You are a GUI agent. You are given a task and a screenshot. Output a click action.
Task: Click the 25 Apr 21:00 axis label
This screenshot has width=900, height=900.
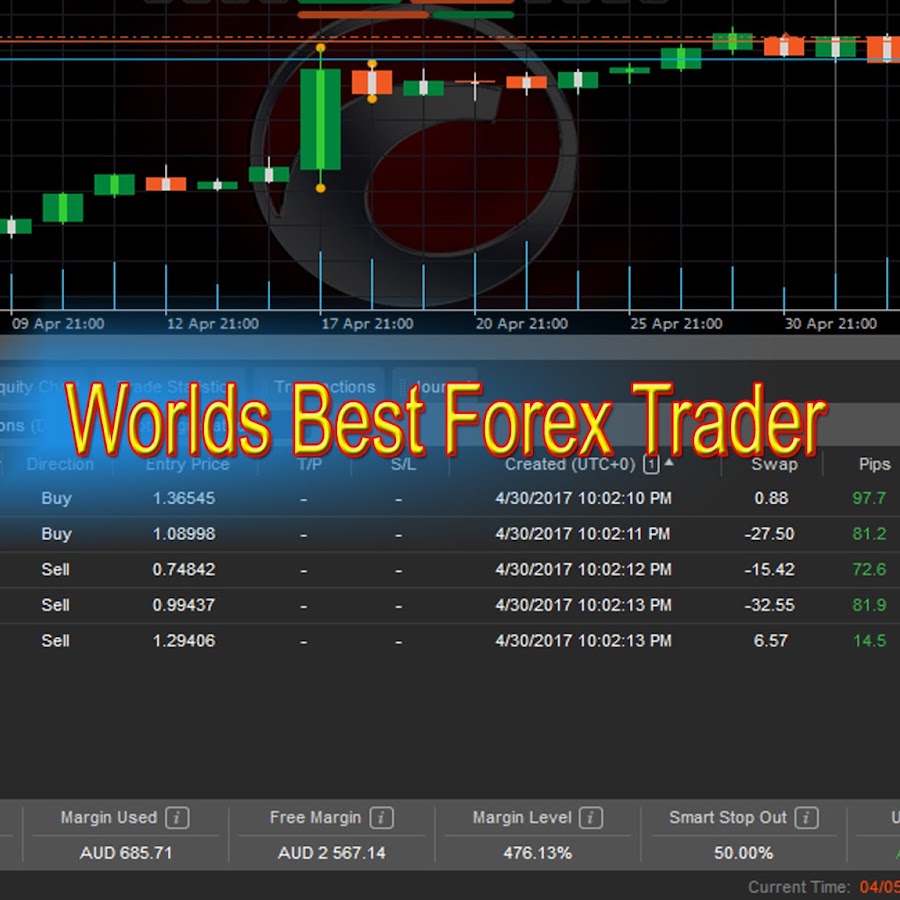tap(676, 324)
